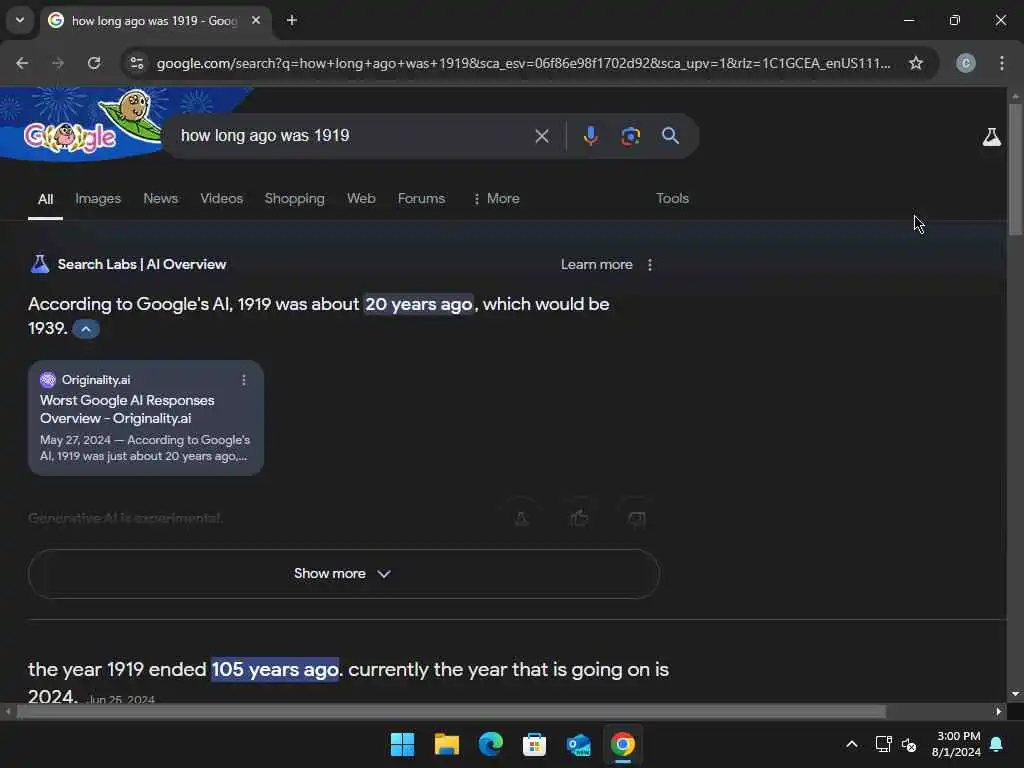This screenshot has width=1024, height=768.
Task: Open the search Tools options
Action: pyautogui.click(x=672, y=199)
